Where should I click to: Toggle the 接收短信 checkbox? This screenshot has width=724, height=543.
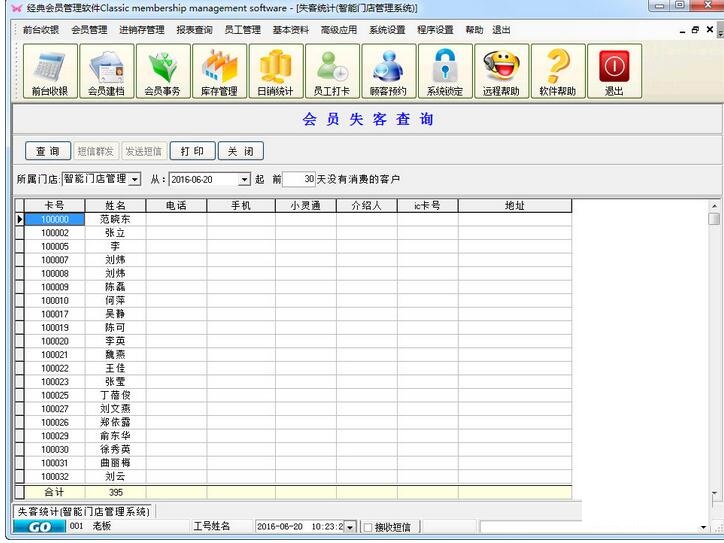368,527
